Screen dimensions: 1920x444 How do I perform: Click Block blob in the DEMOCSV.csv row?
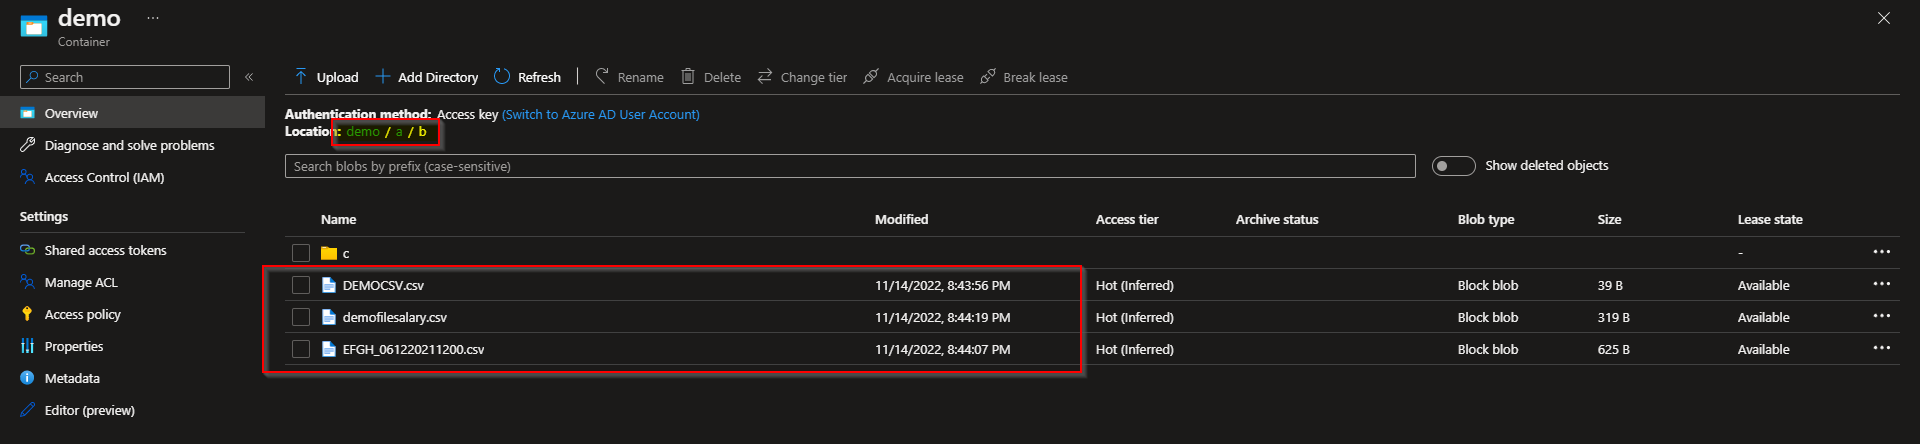1488,285
